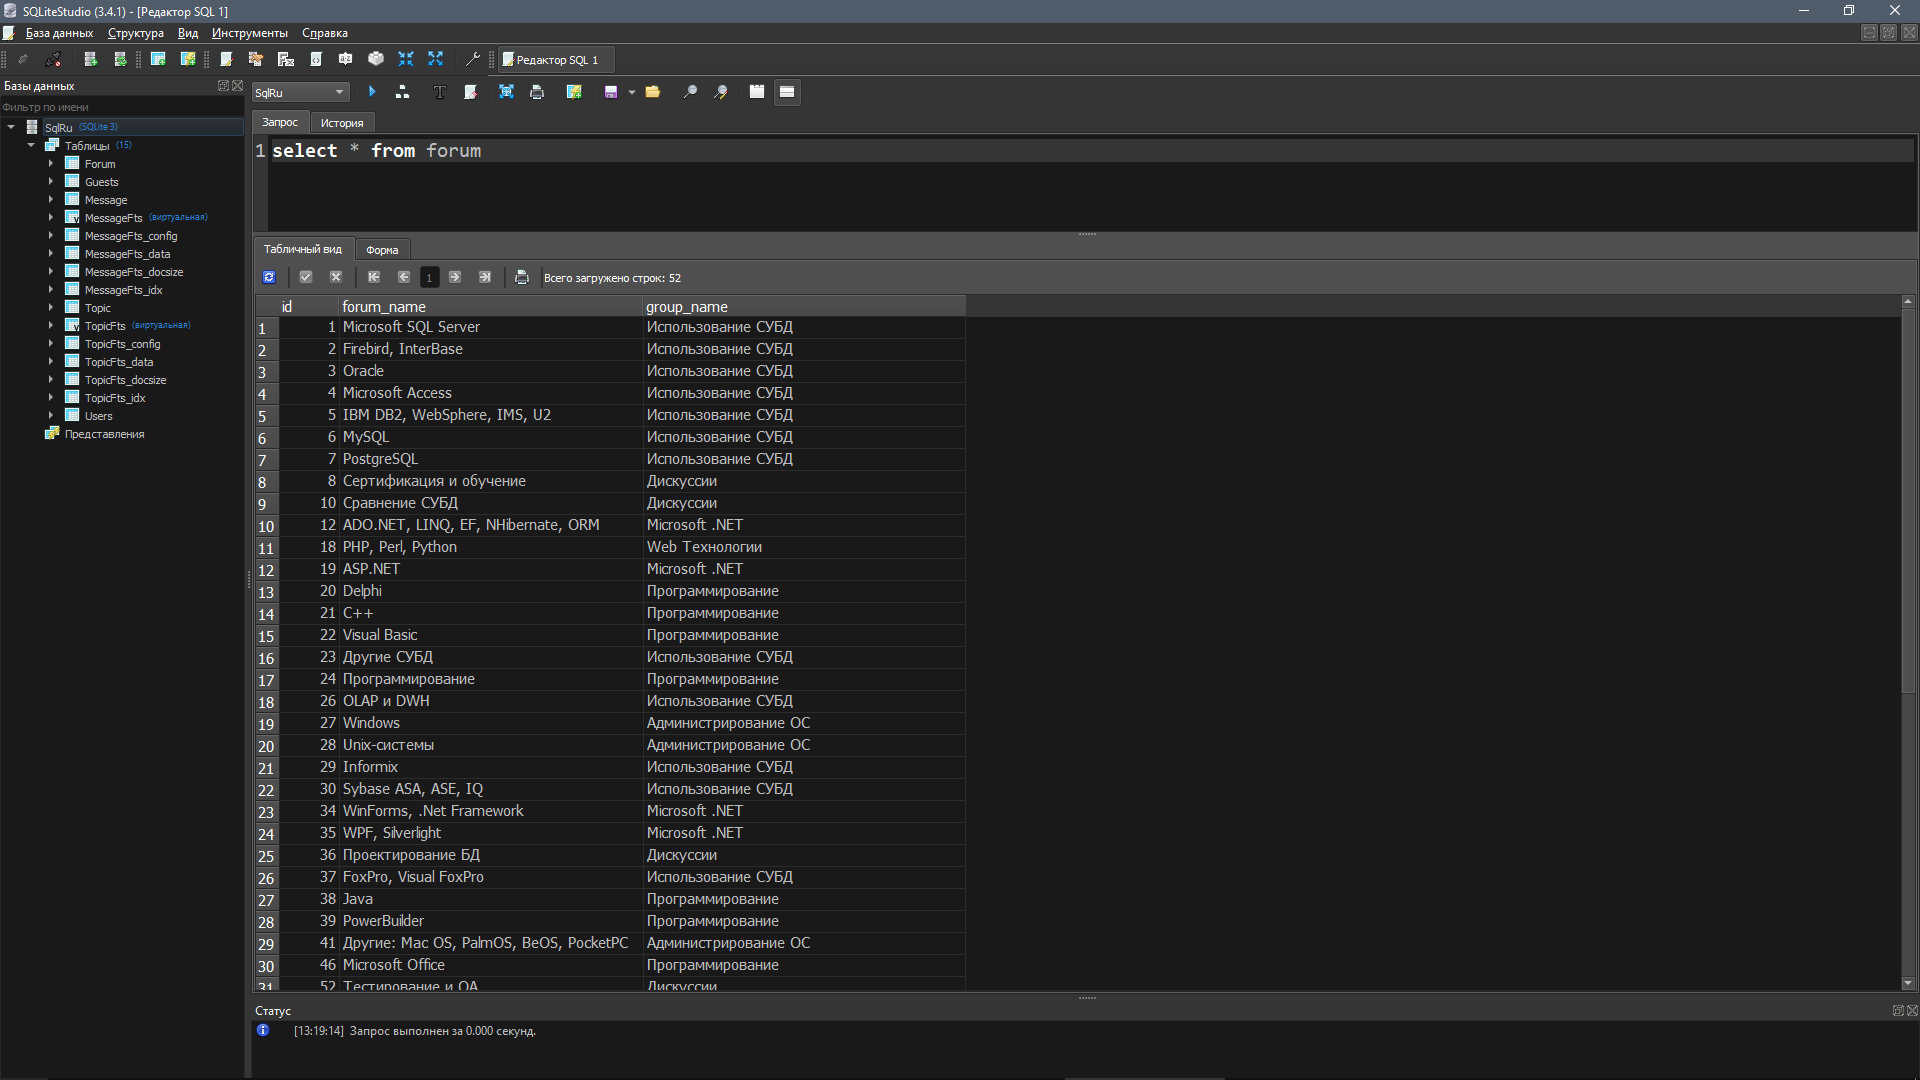This screenshot has height=1080, width=1920.
Task: Open the save options dropdown arrow
Action: coord(632,92)
